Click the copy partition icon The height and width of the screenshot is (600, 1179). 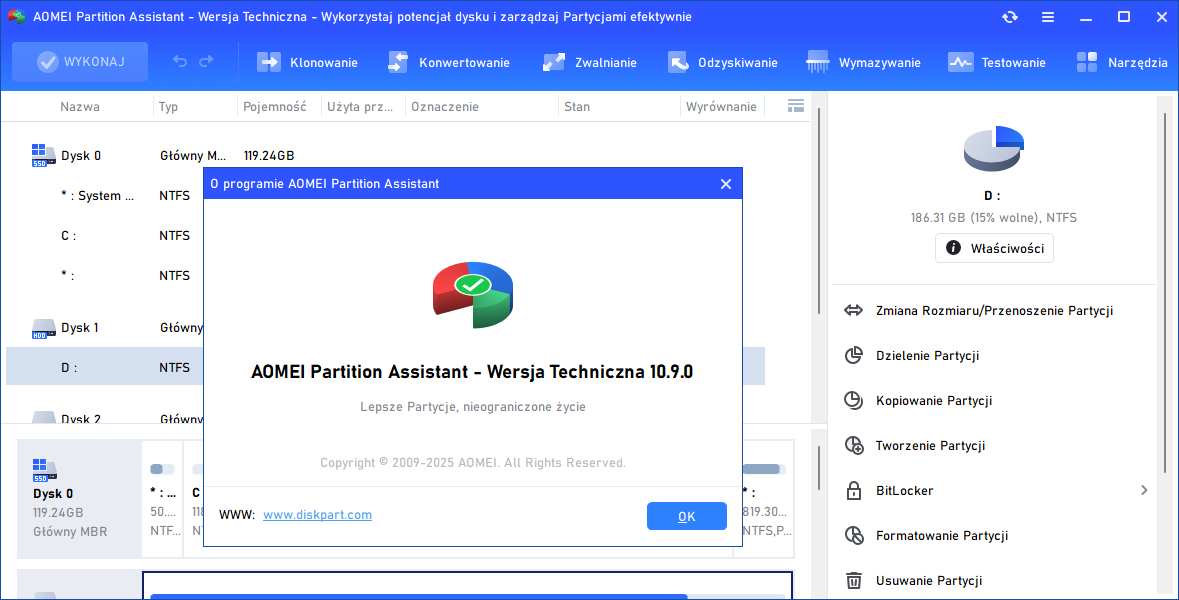pyautogui.click(x=853, y=400)
